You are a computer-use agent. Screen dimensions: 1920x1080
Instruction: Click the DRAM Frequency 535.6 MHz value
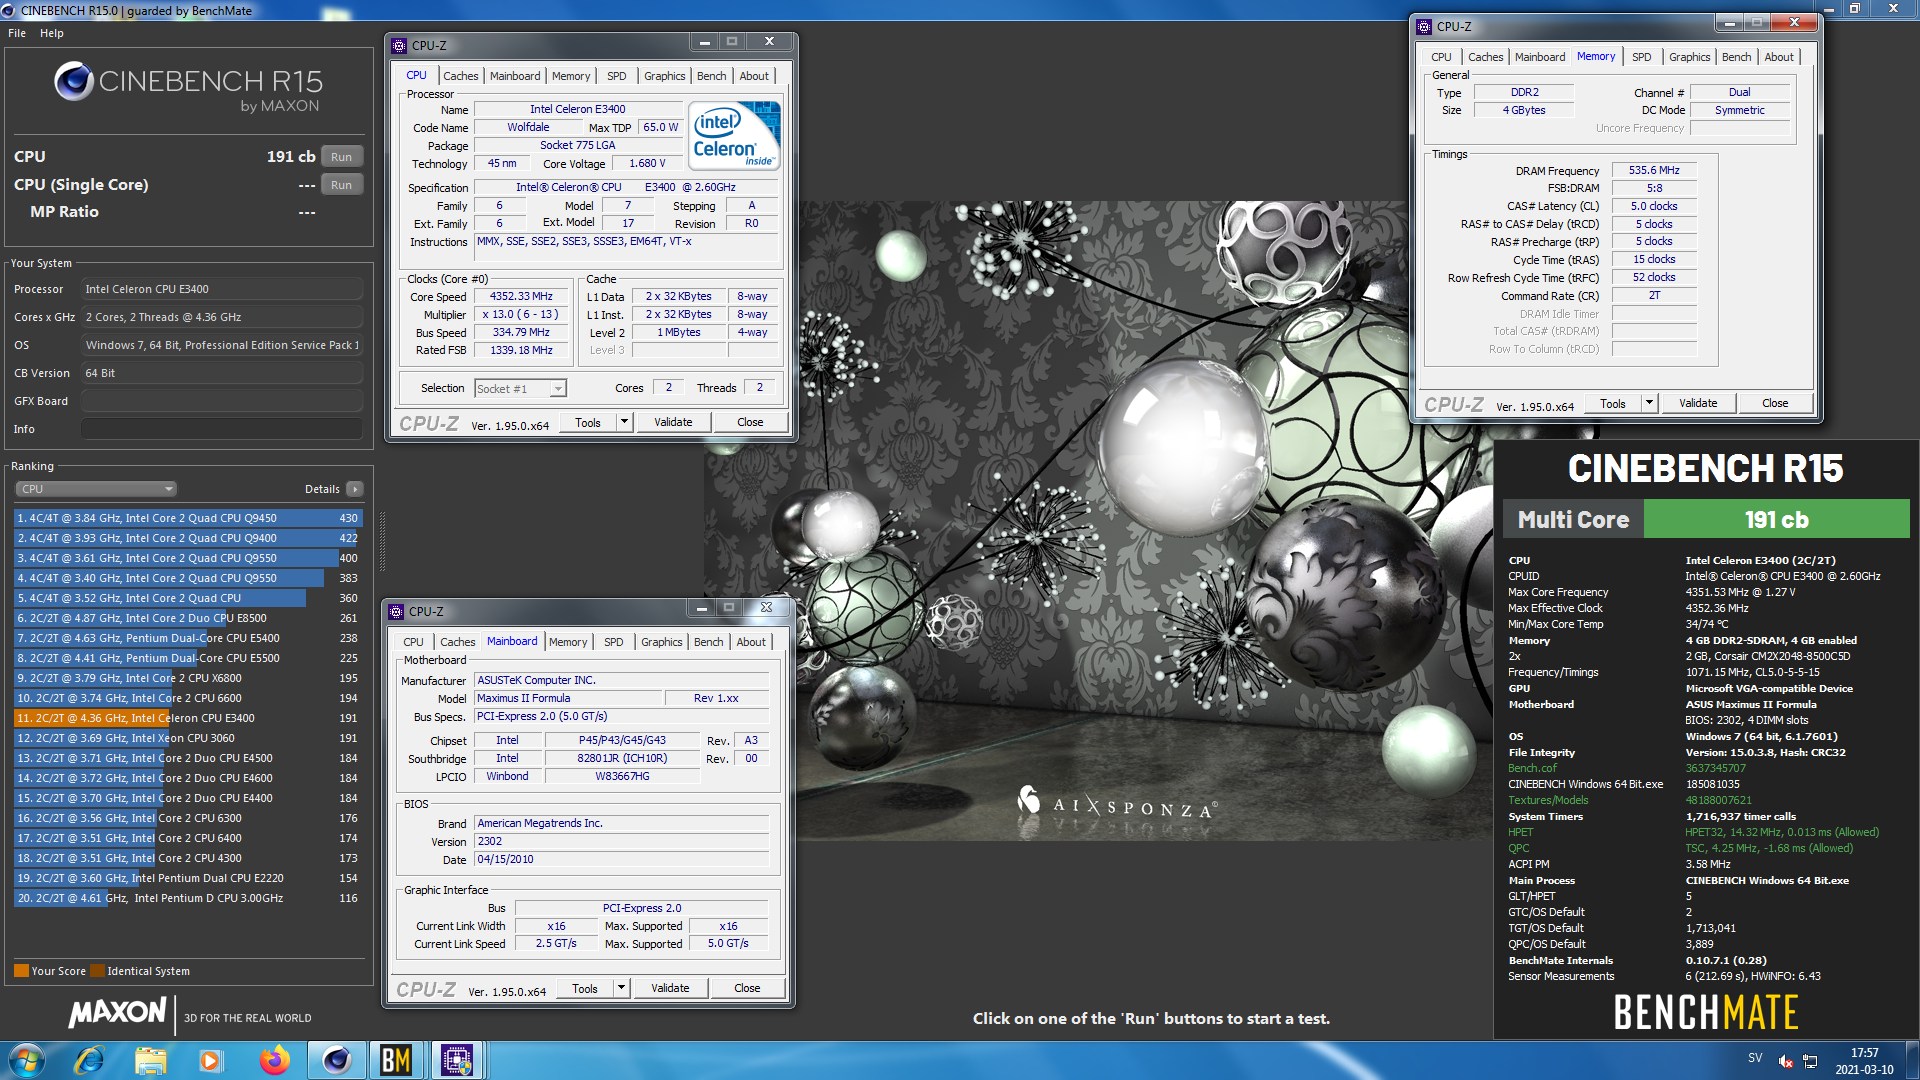[1654, 170]
